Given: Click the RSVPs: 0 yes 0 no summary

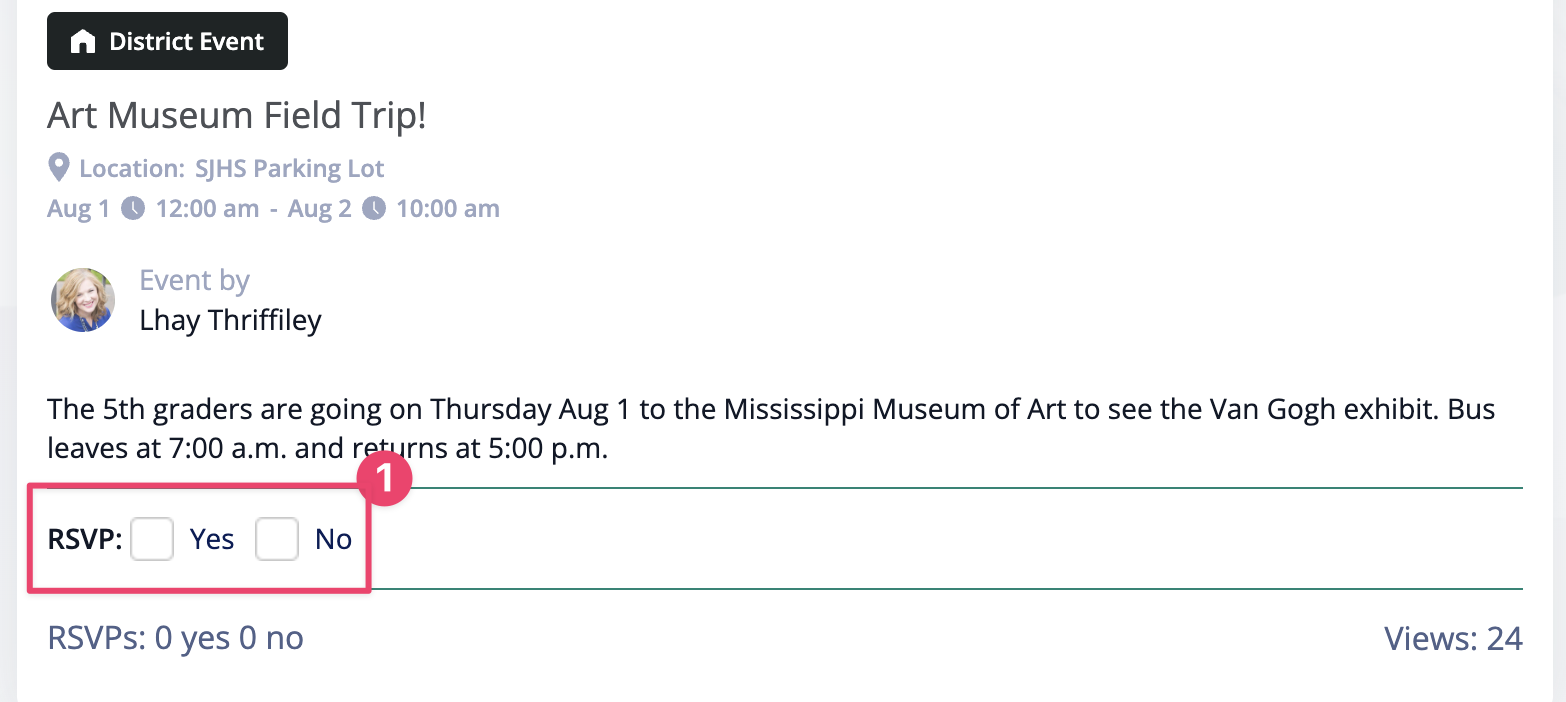Looking at the screenshot, I should click(176, 637).
